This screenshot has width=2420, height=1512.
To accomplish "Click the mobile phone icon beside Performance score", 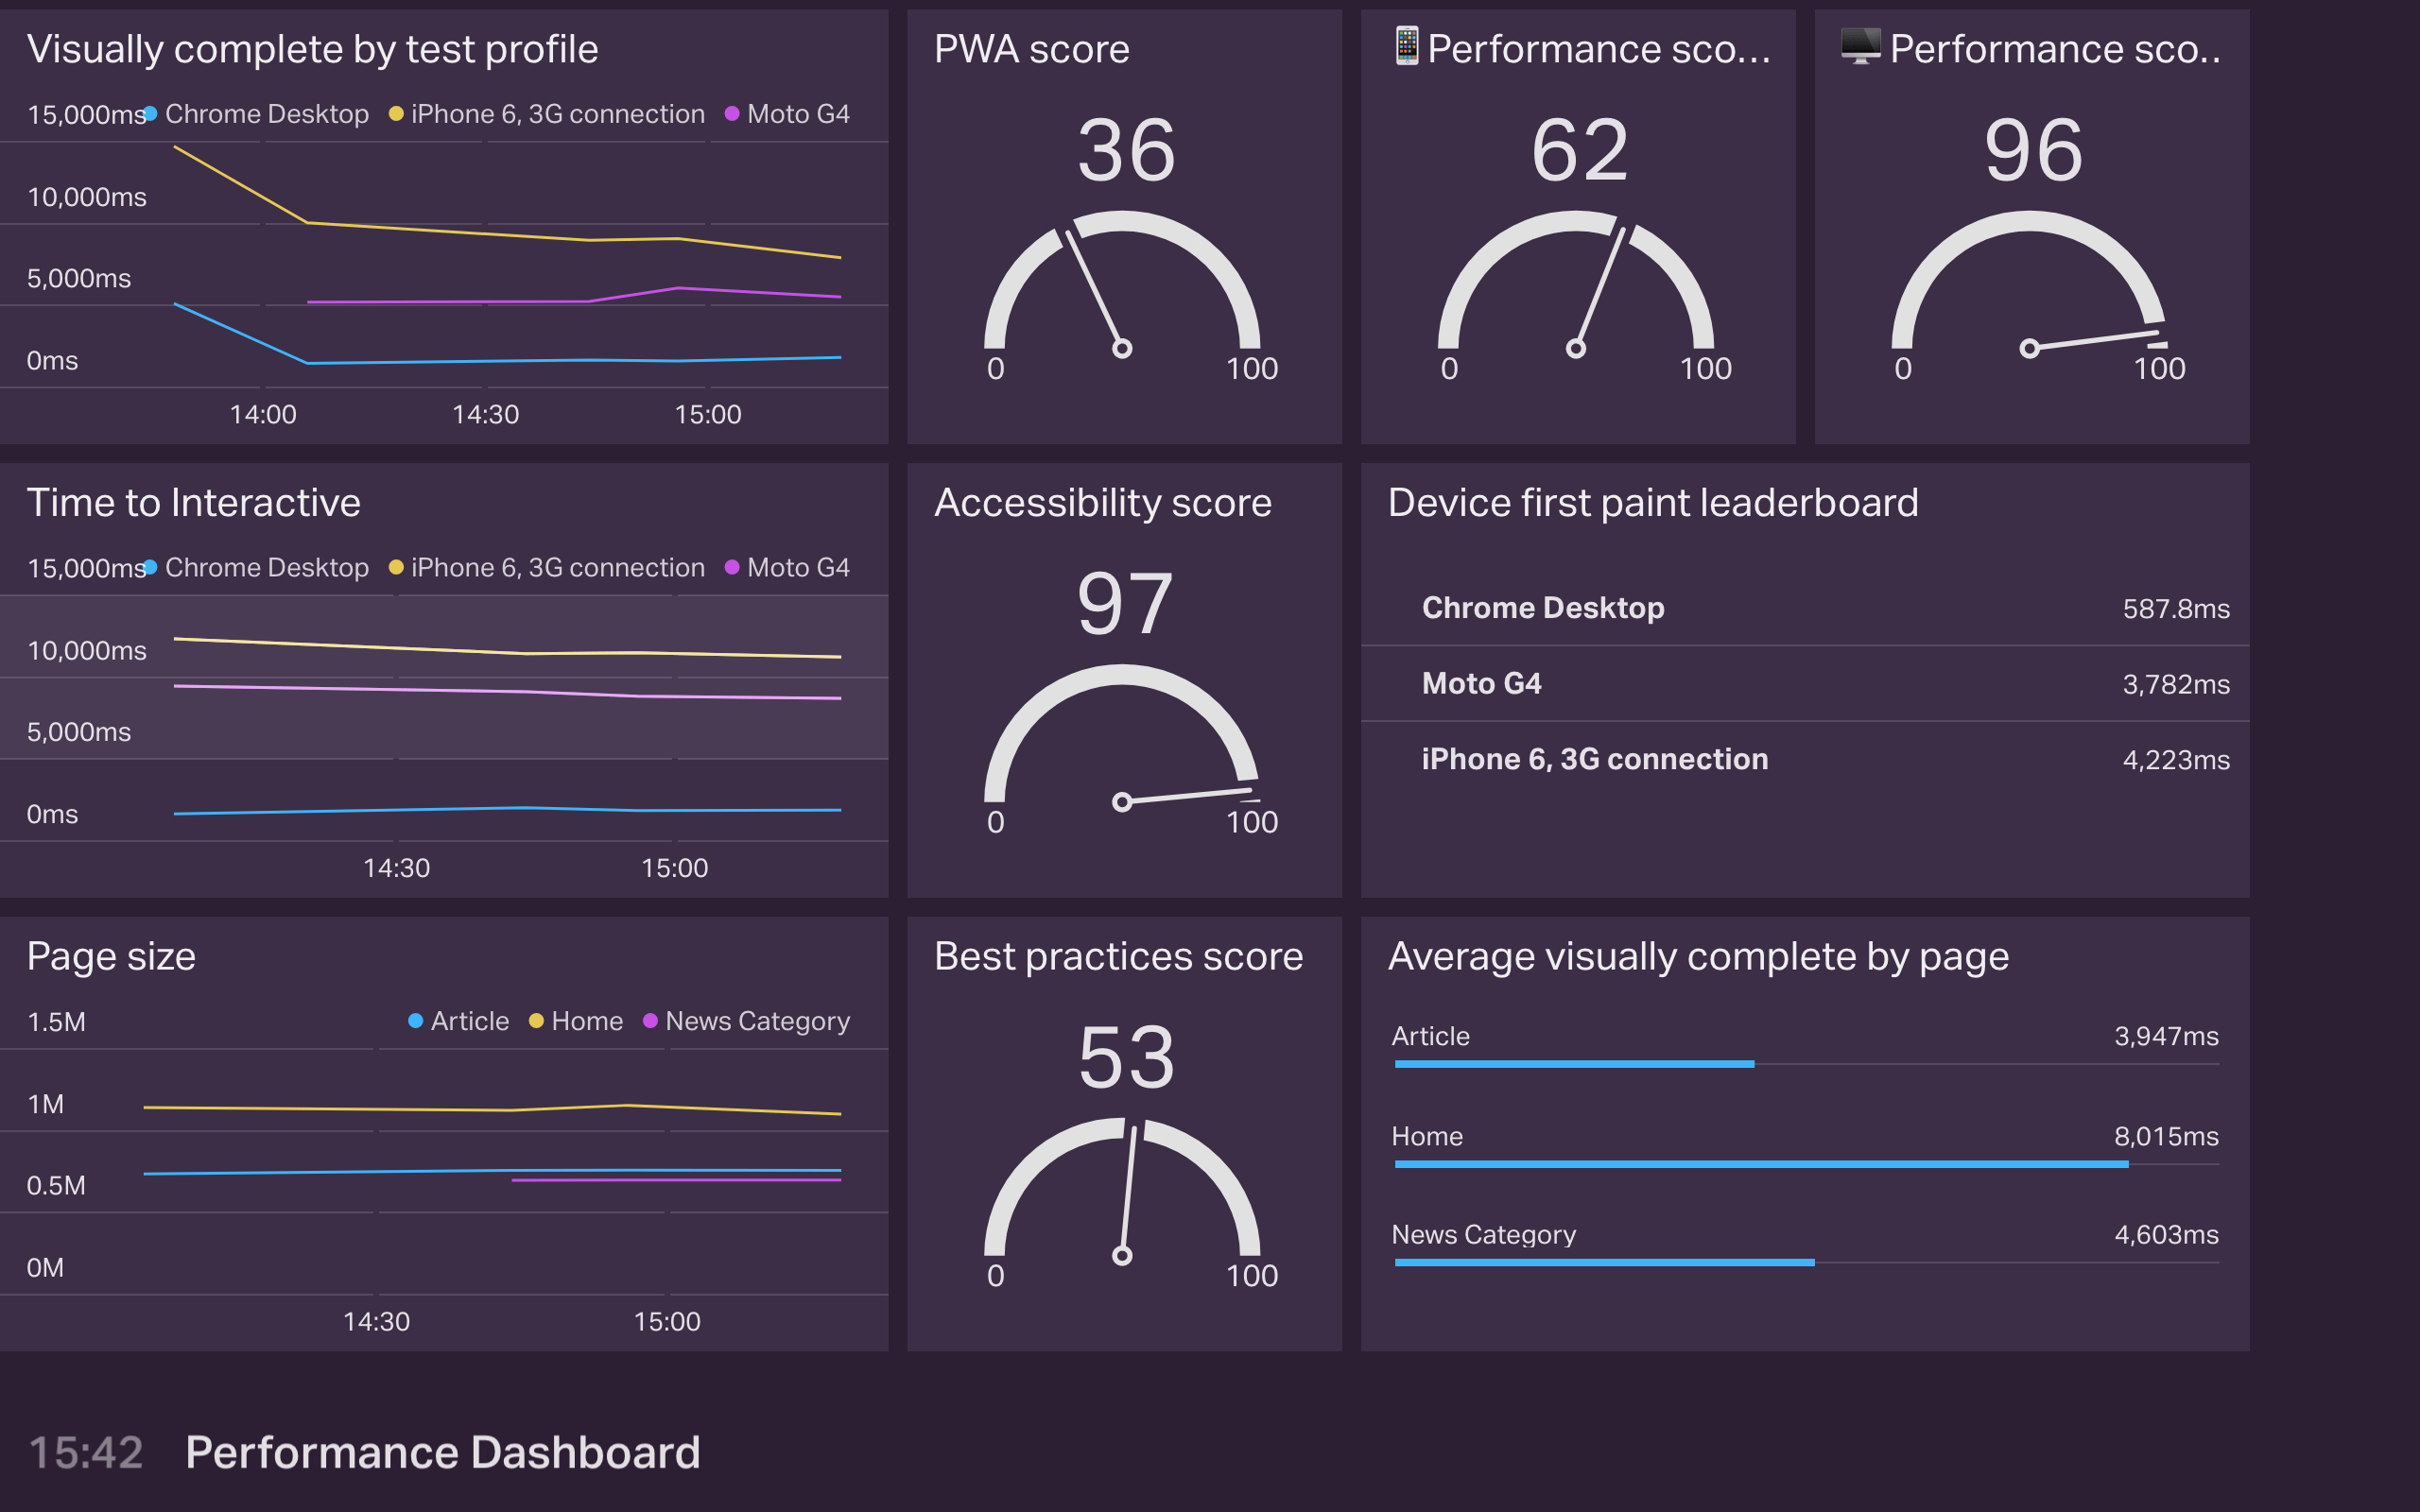I will pos(1406,47).
